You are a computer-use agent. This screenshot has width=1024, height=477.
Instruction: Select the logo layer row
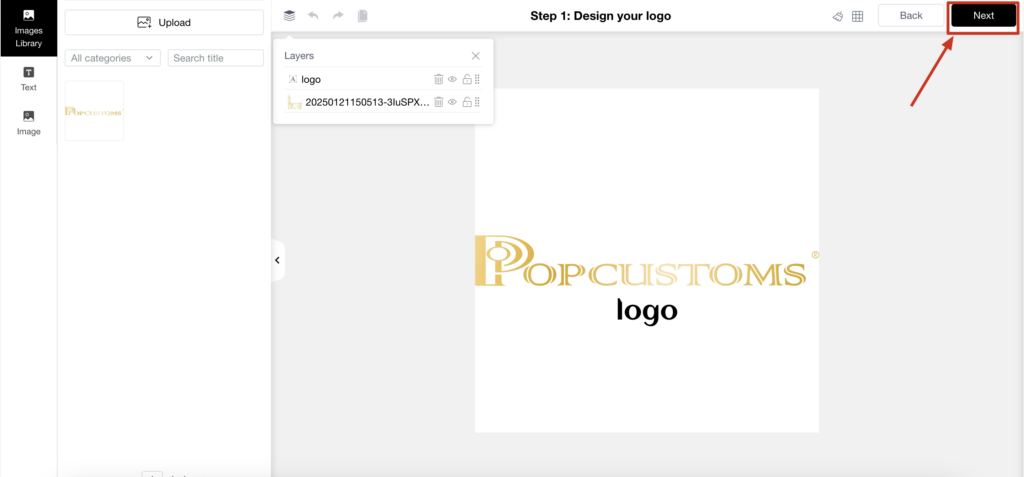(384, 79)
